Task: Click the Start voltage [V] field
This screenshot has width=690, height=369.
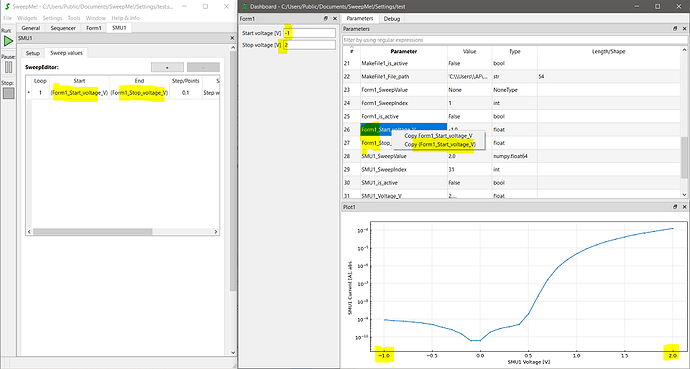Action: (309, 33)
